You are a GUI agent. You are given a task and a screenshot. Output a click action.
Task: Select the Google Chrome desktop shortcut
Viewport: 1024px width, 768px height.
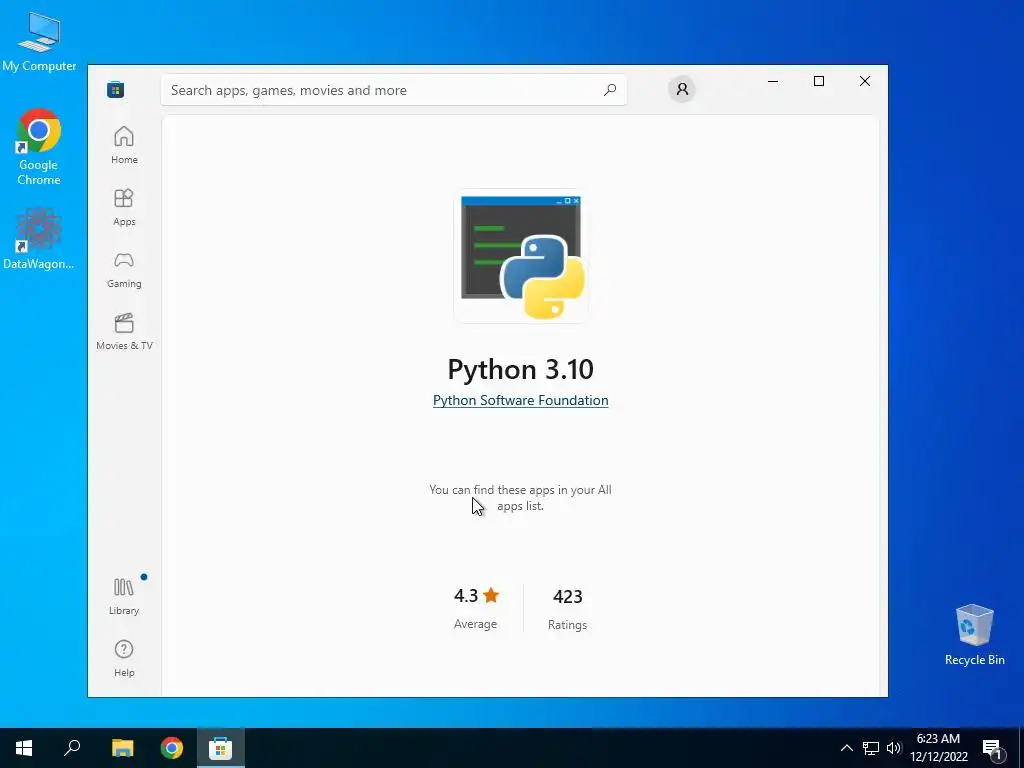(x=39, y=148)
